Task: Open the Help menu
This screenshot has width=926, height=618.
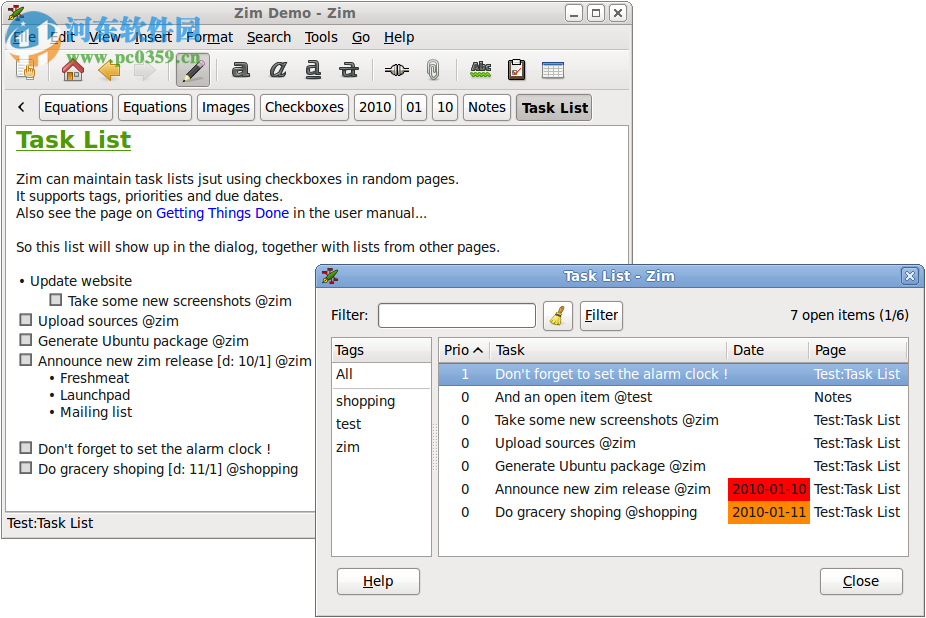Action: [x=399, y=37]
